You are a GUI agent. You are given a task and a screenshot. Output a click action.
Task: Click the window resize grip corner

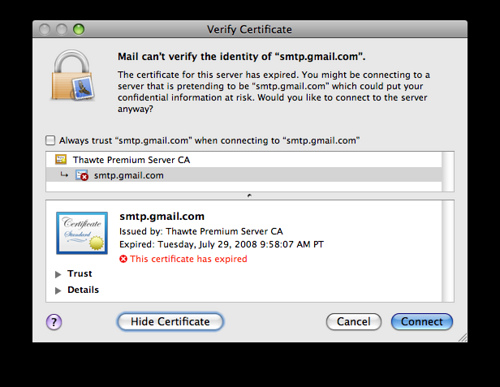coord(463,338)
